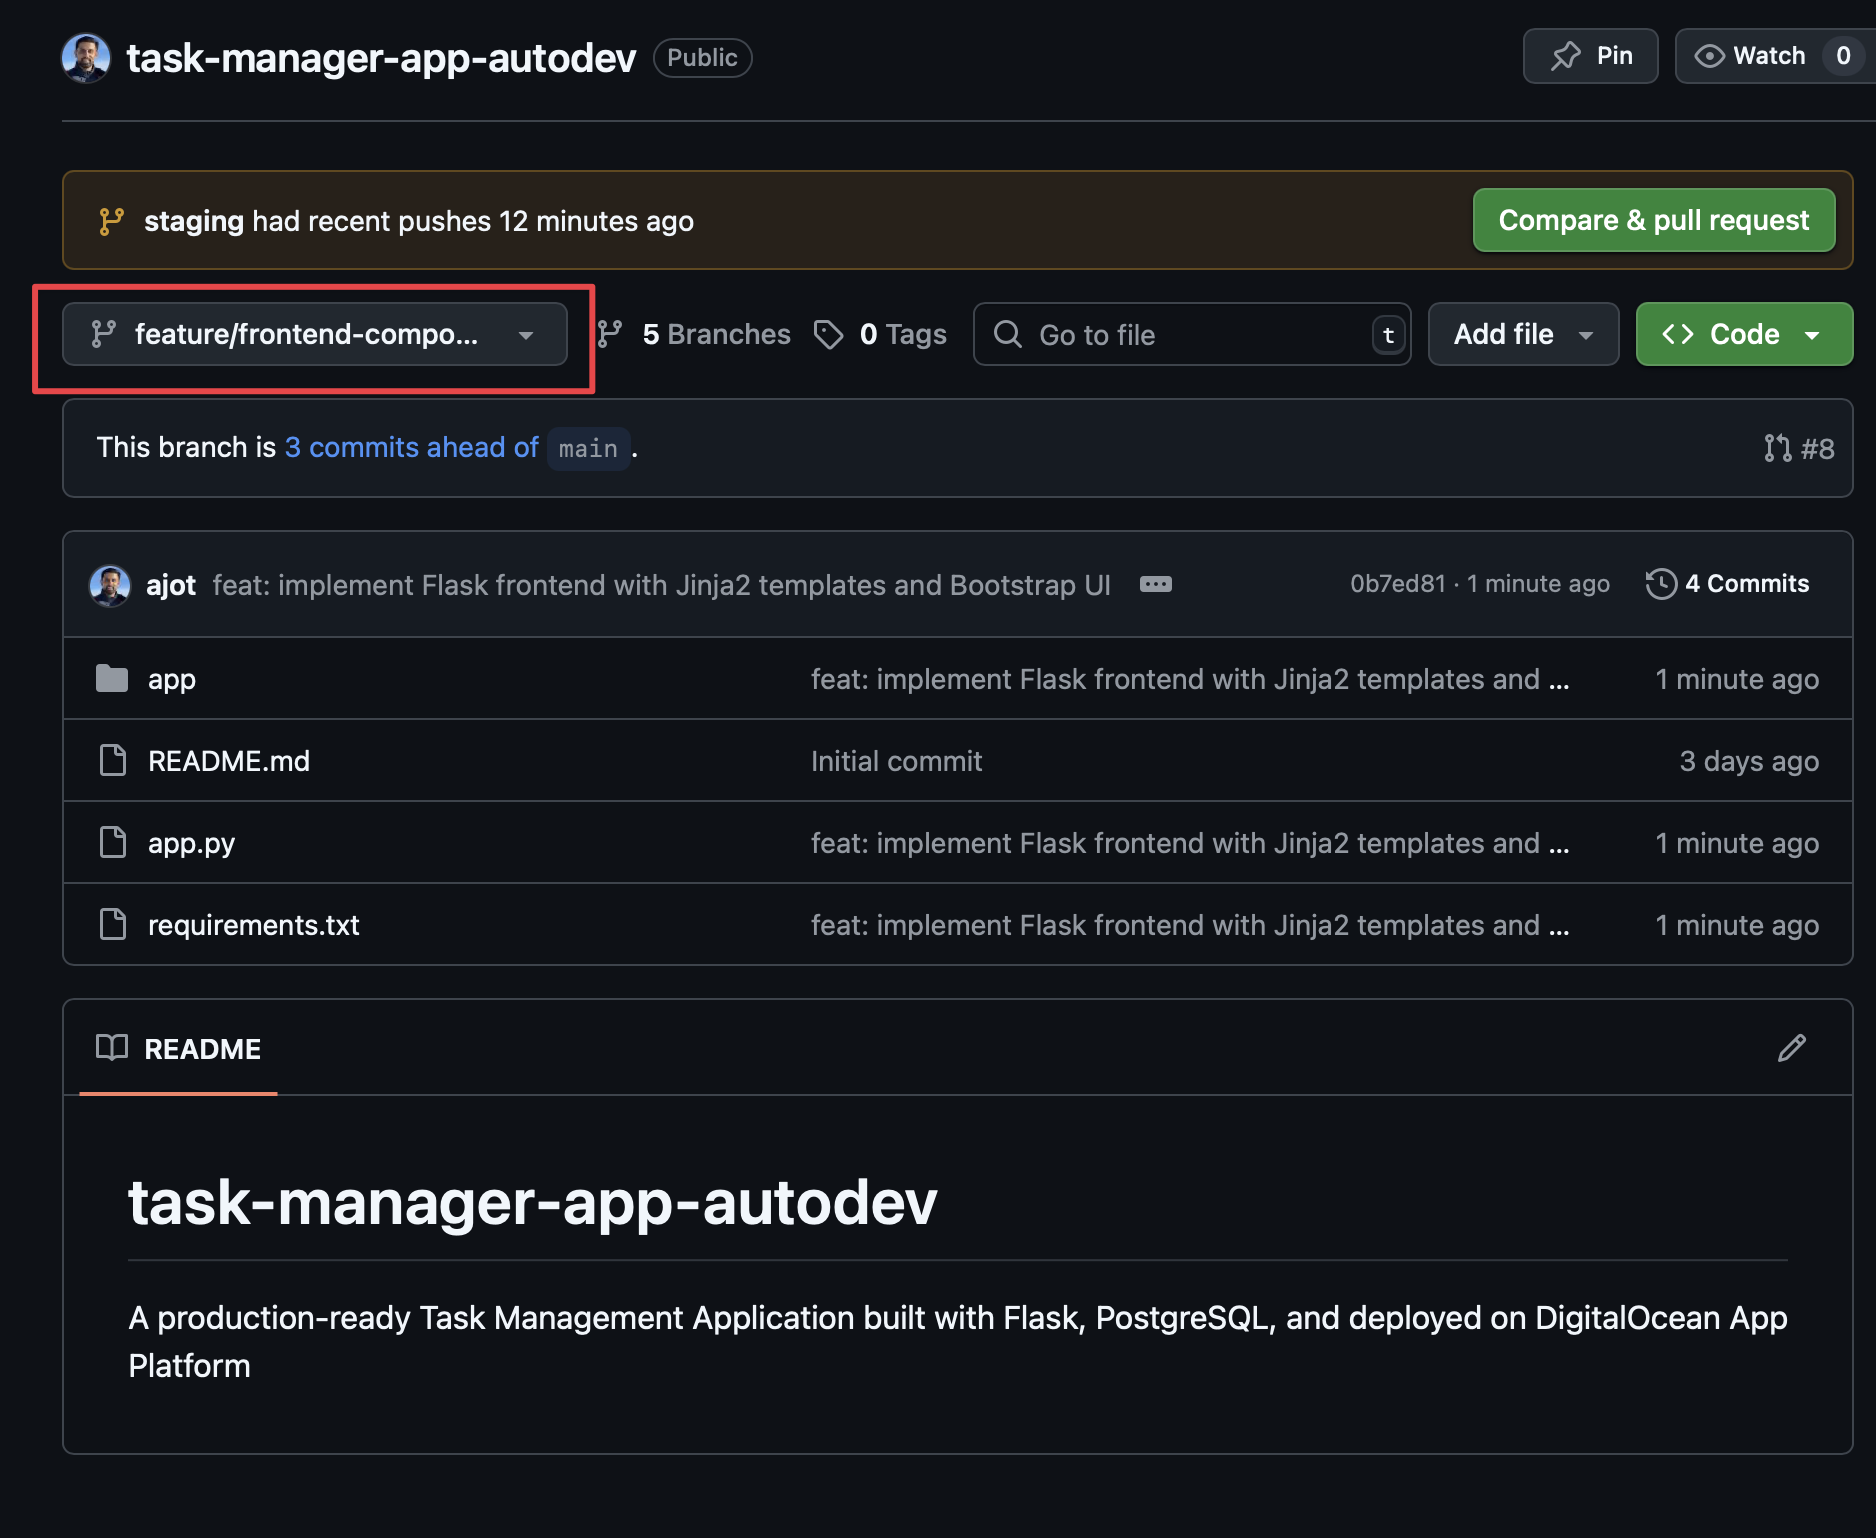Open the 0 Tags link

903,334
